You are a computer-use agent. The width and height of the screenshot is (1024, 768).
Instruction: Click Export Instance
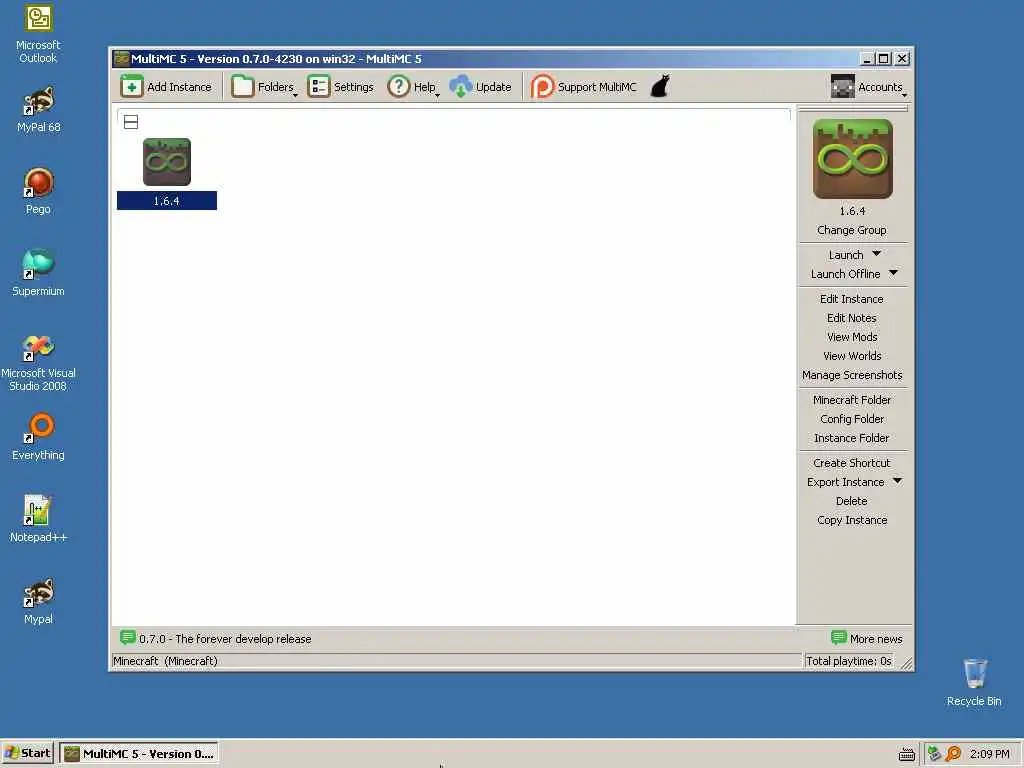click(x=846, y=481)
